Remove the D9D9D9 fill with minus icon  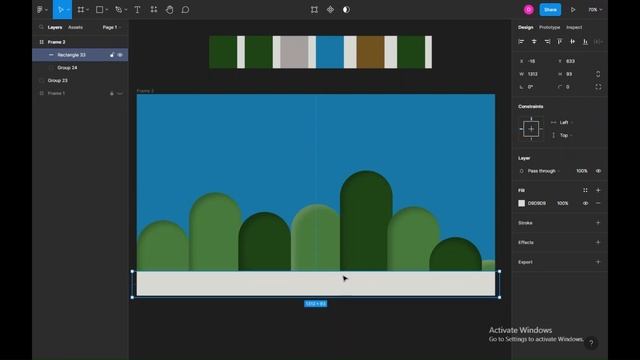point(598,203)
